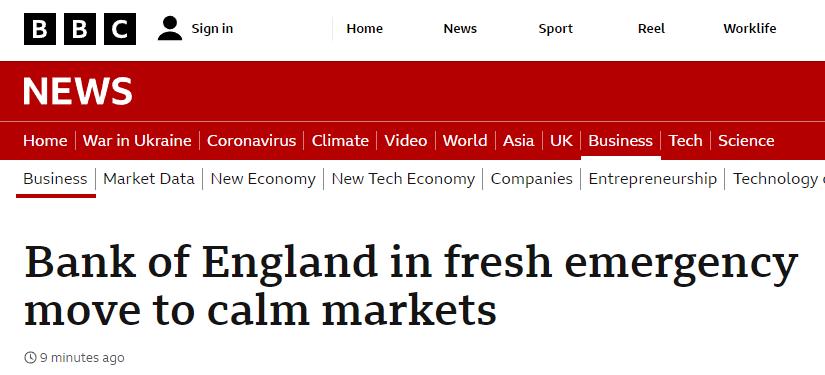
Task: Select War in Ukraine section
Action: pos(137,140)
